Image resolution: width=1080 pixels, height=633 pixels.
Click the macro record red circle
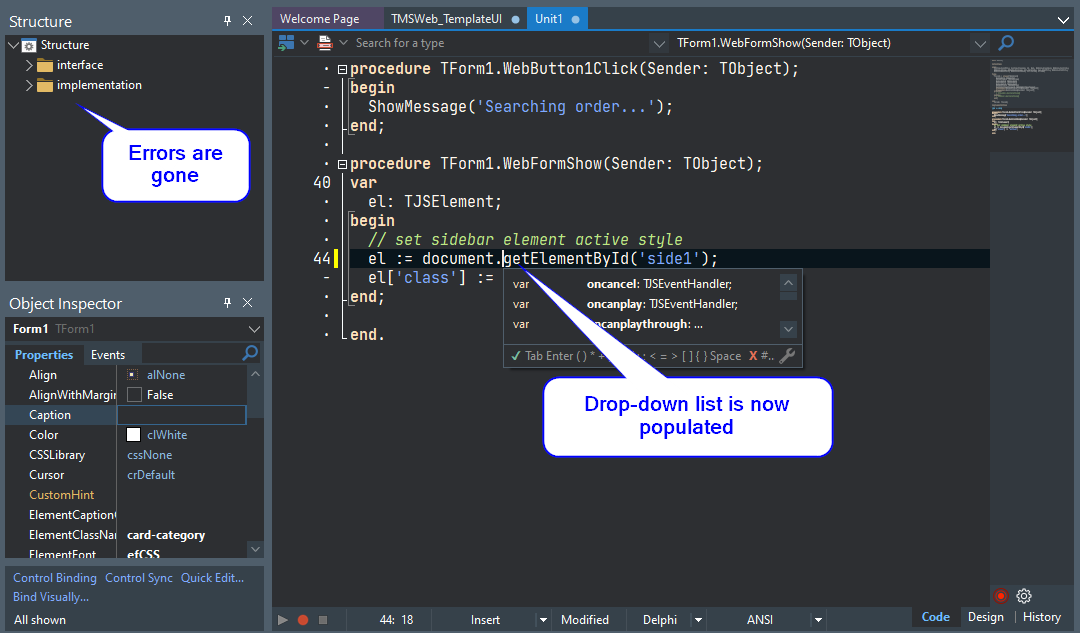tap(302, 620)
